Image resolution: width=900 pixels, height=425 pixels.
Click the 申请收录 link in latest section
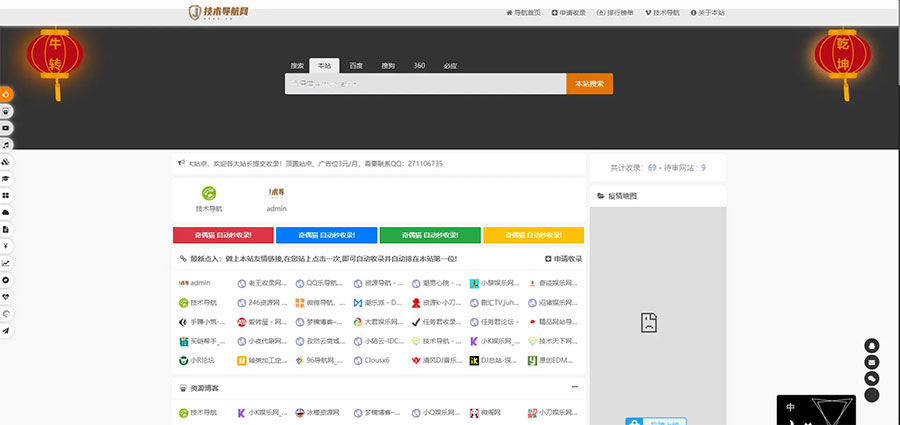click(x=564, y=258)
